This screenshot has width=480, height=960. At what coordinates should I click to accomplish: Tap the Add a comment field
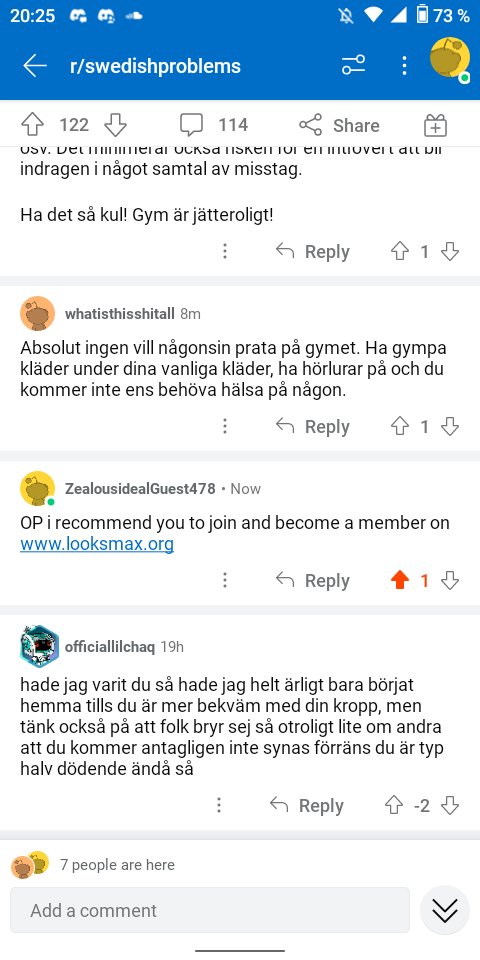click(209, 910)
